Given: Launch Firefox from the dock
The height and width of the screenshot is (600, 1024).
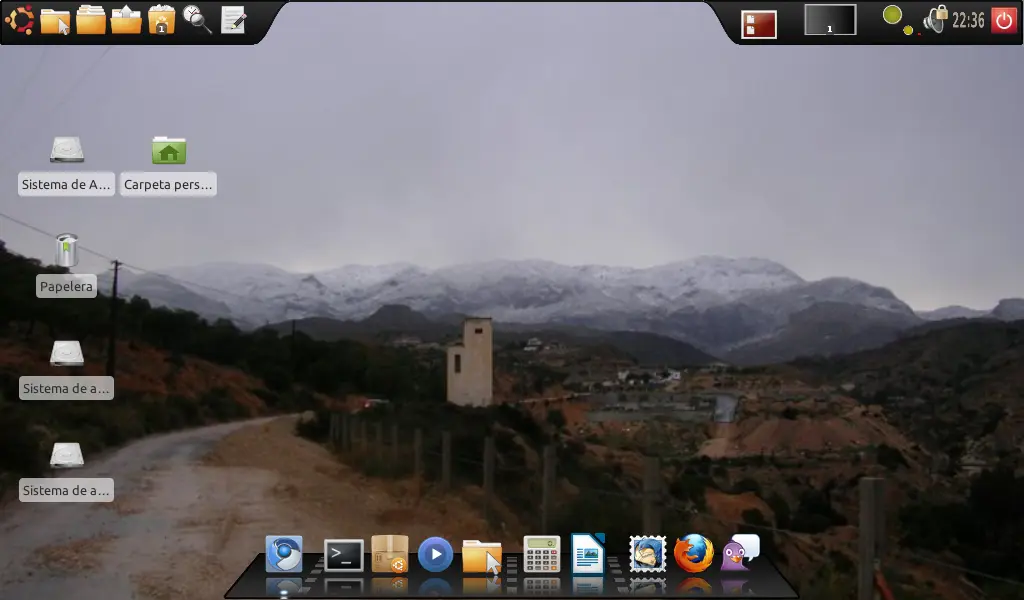Looking at the screenshot, I should point(694,554).
